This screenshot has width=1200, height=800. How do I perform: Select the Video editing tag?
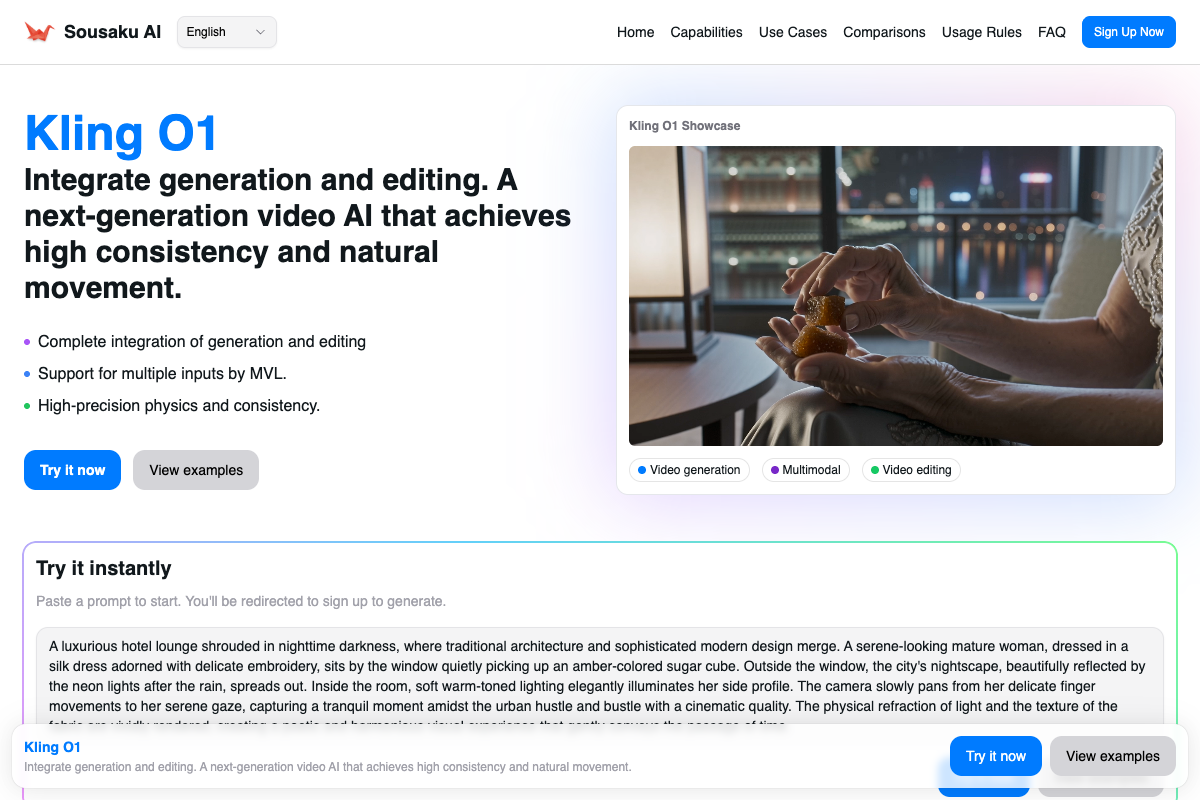[x=911, y=470]
